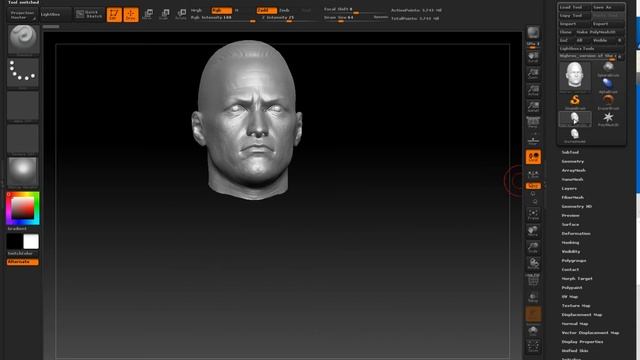Click the Load Tool button
Screen dimensions: 640x360
tap(575, 7)
